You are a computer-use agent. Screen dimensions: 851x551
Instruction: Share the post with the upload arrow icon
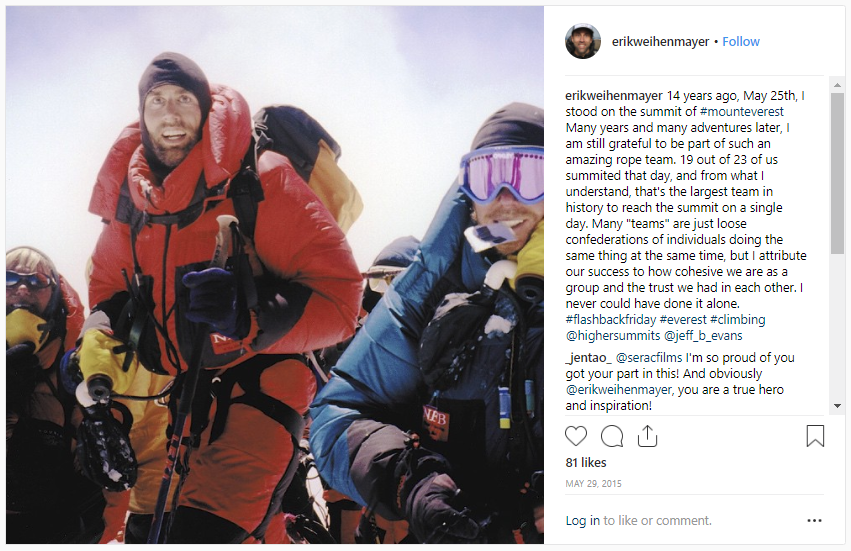(647, 436)
